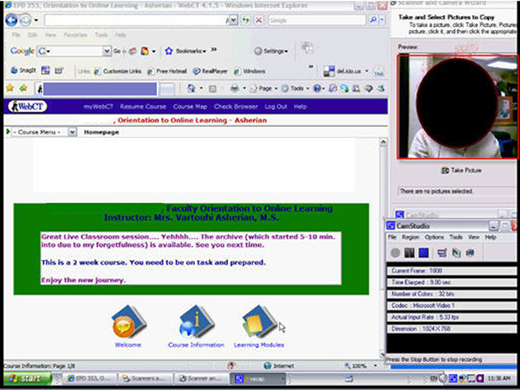Click Take Picture camera button
The image size is (520, 390).
462,170
